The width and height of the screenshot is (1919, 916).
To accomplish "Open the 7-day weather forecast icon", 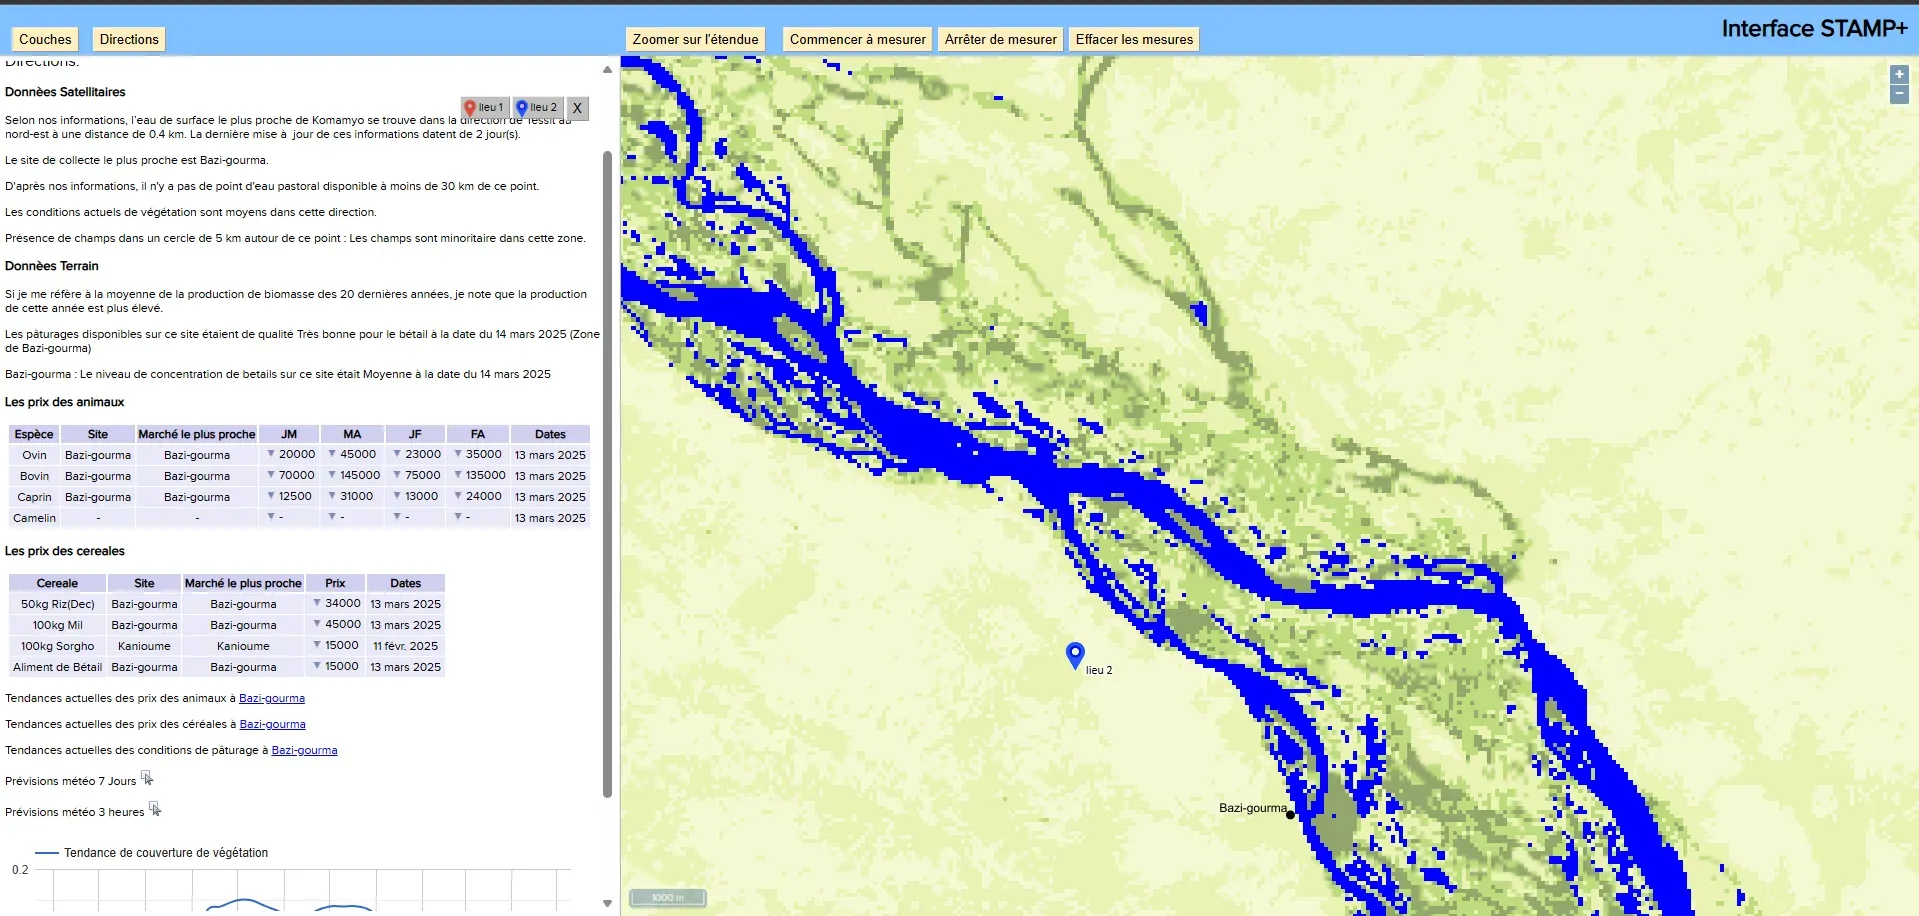I will click(147, 778).
